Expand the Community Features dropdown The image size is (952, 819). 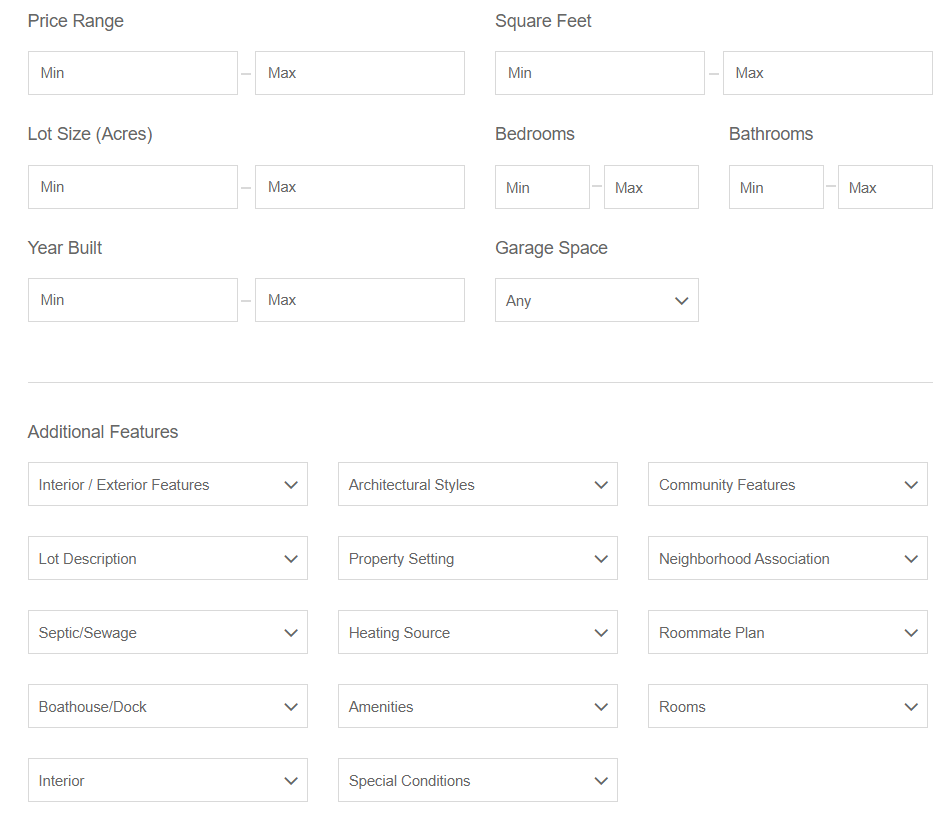click(787, 484)
